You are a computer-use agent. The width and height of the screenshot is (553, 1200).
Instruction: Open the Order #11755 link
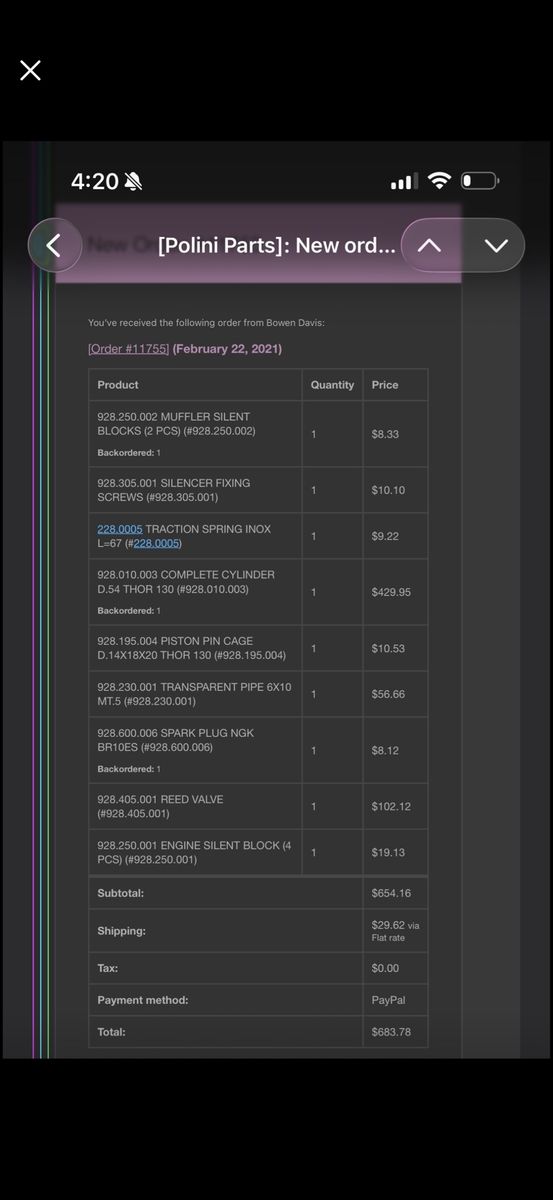(x=128, y=349)
